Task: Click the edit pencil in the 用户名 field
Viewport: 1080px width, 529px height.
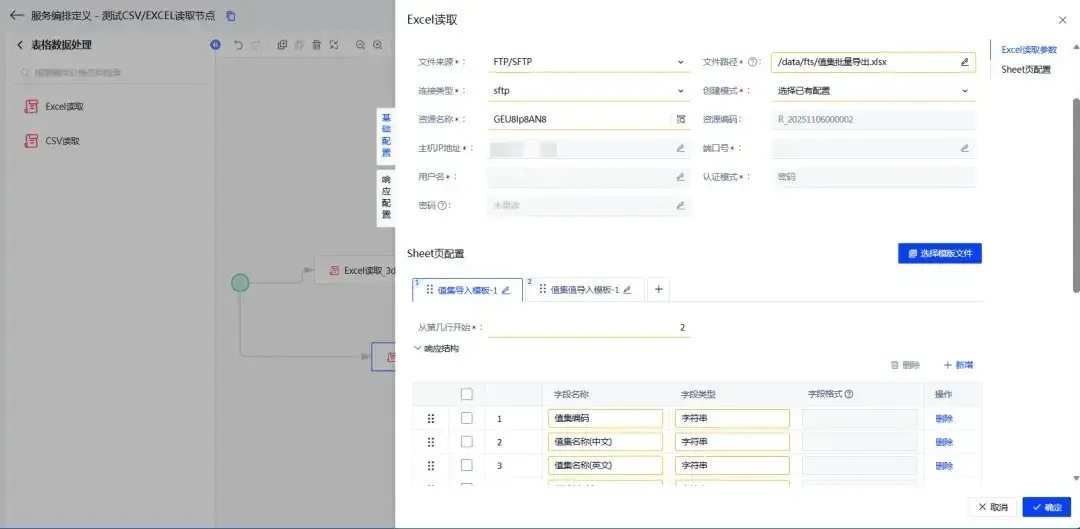Action: click(x=681, y=177)
